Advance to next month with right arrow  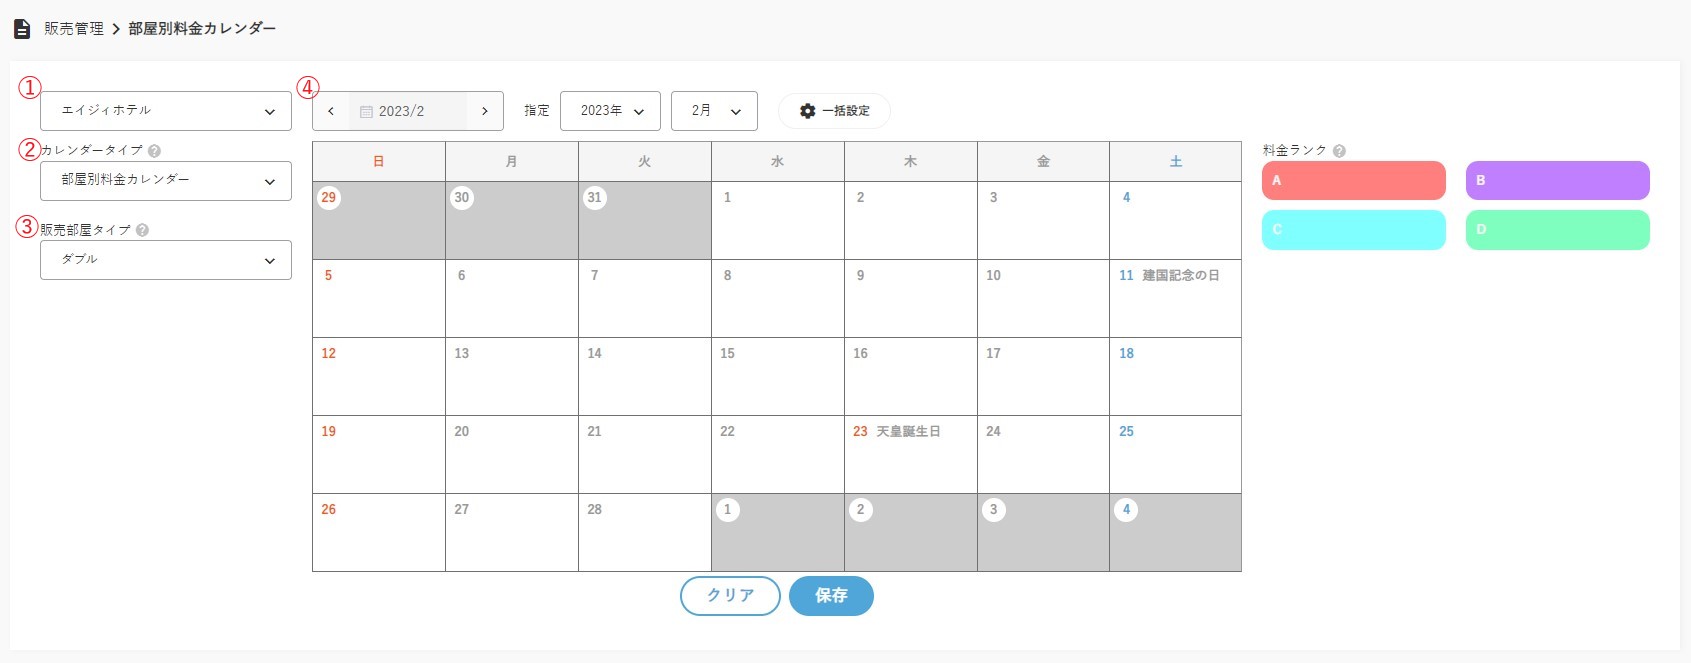point(485,111)
